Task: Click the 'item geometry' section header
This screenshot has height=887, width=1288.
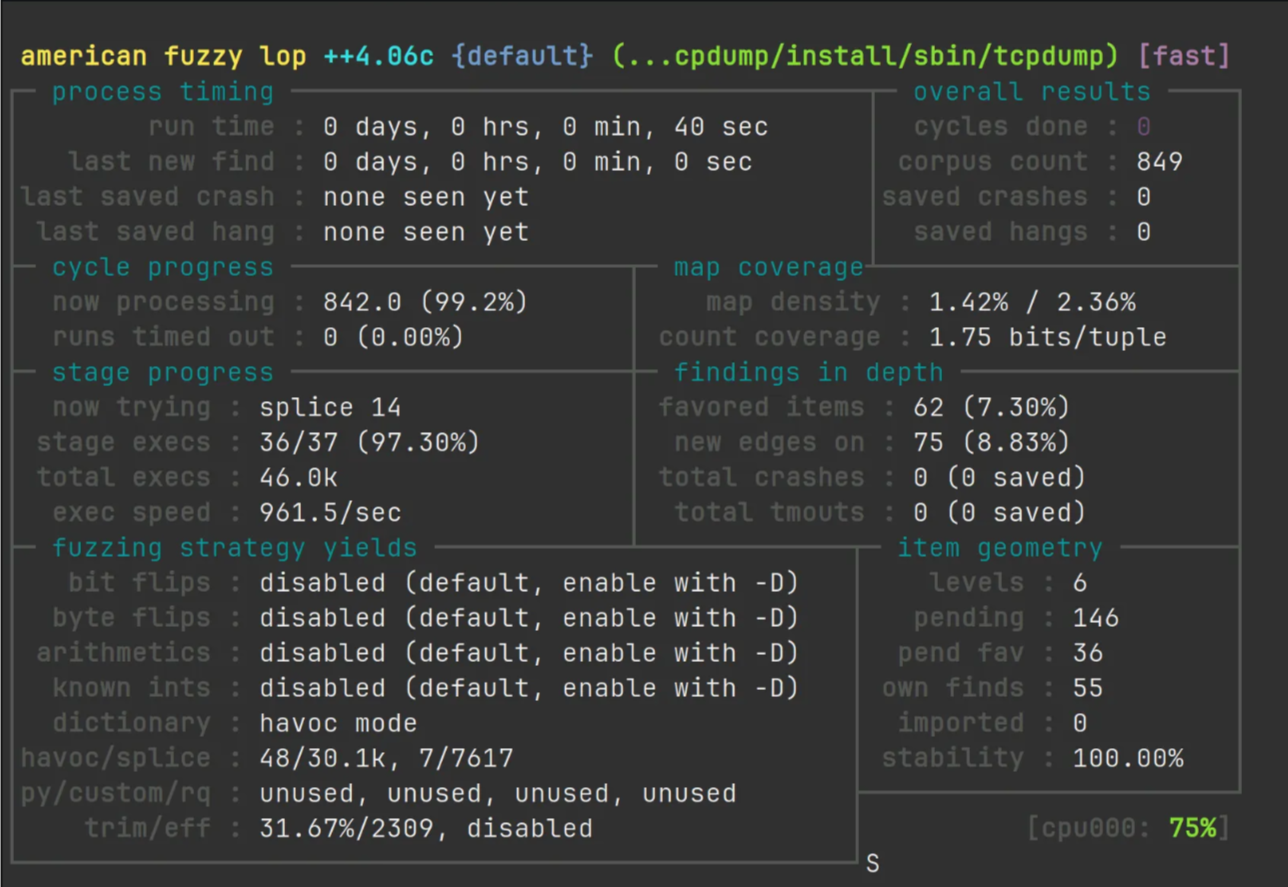Action: (1000, 548)
